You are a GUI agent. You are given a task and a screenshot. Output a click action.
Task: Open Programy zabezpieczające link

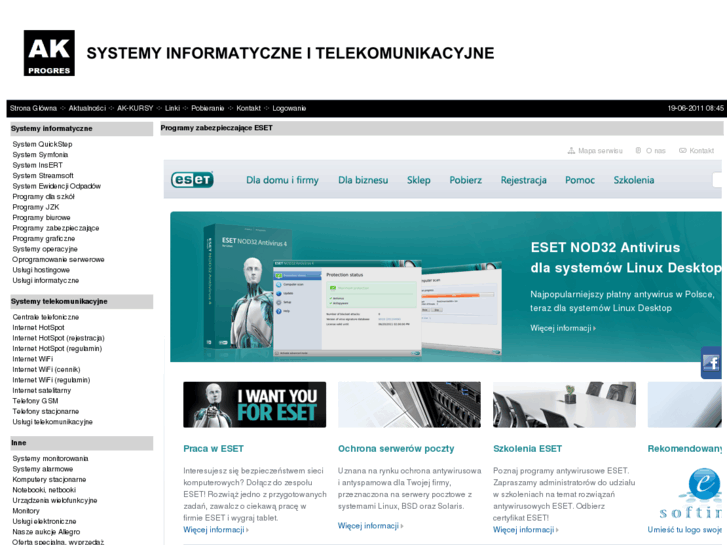pyautogui.click(x=56, y=228)
